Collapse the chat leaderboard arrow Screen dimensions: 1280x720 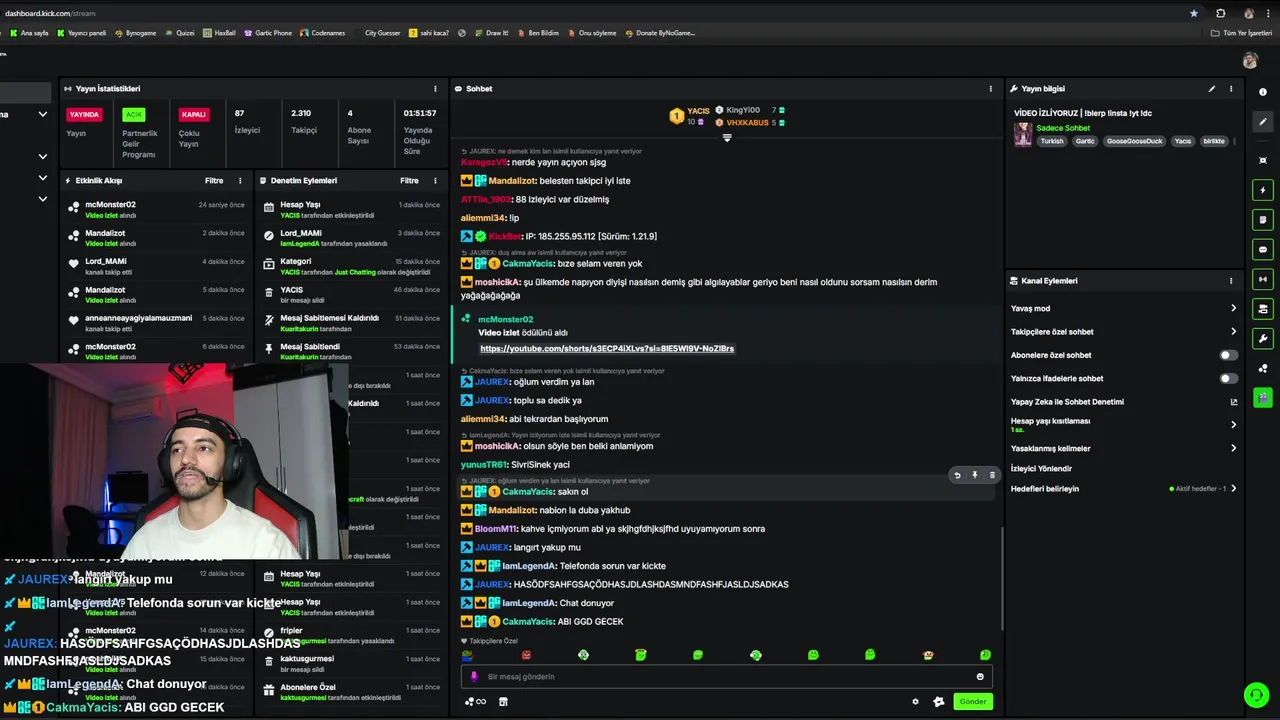(727, 138)
